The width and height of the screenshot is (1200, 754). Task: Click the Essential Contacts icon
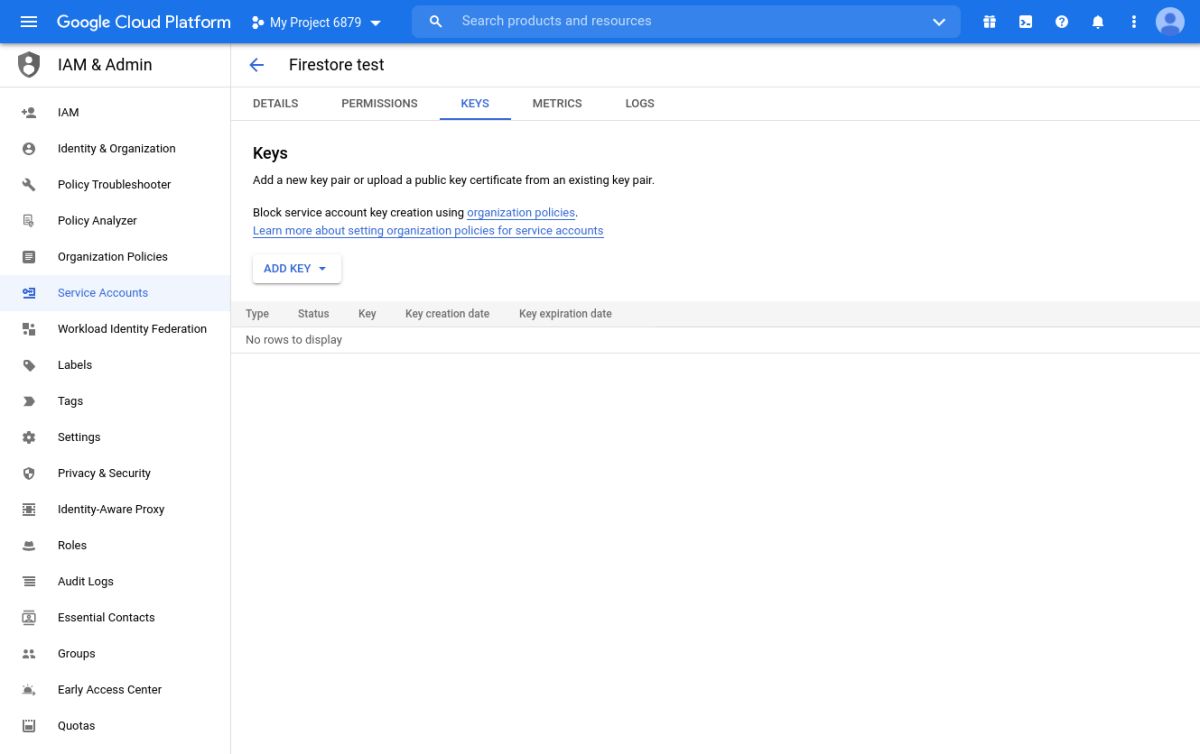pos(29,617)
